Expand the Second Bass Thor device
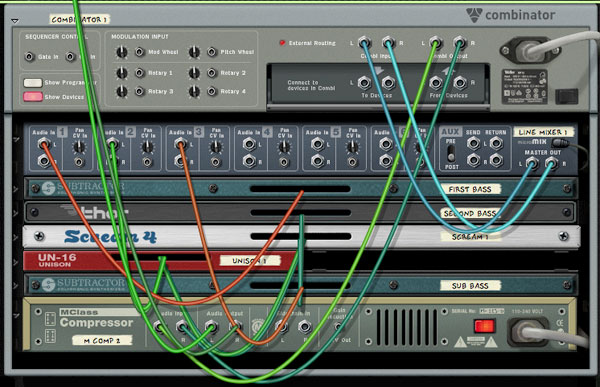The image size is (600, 387). pyautogui.click(x=16, y=213)
